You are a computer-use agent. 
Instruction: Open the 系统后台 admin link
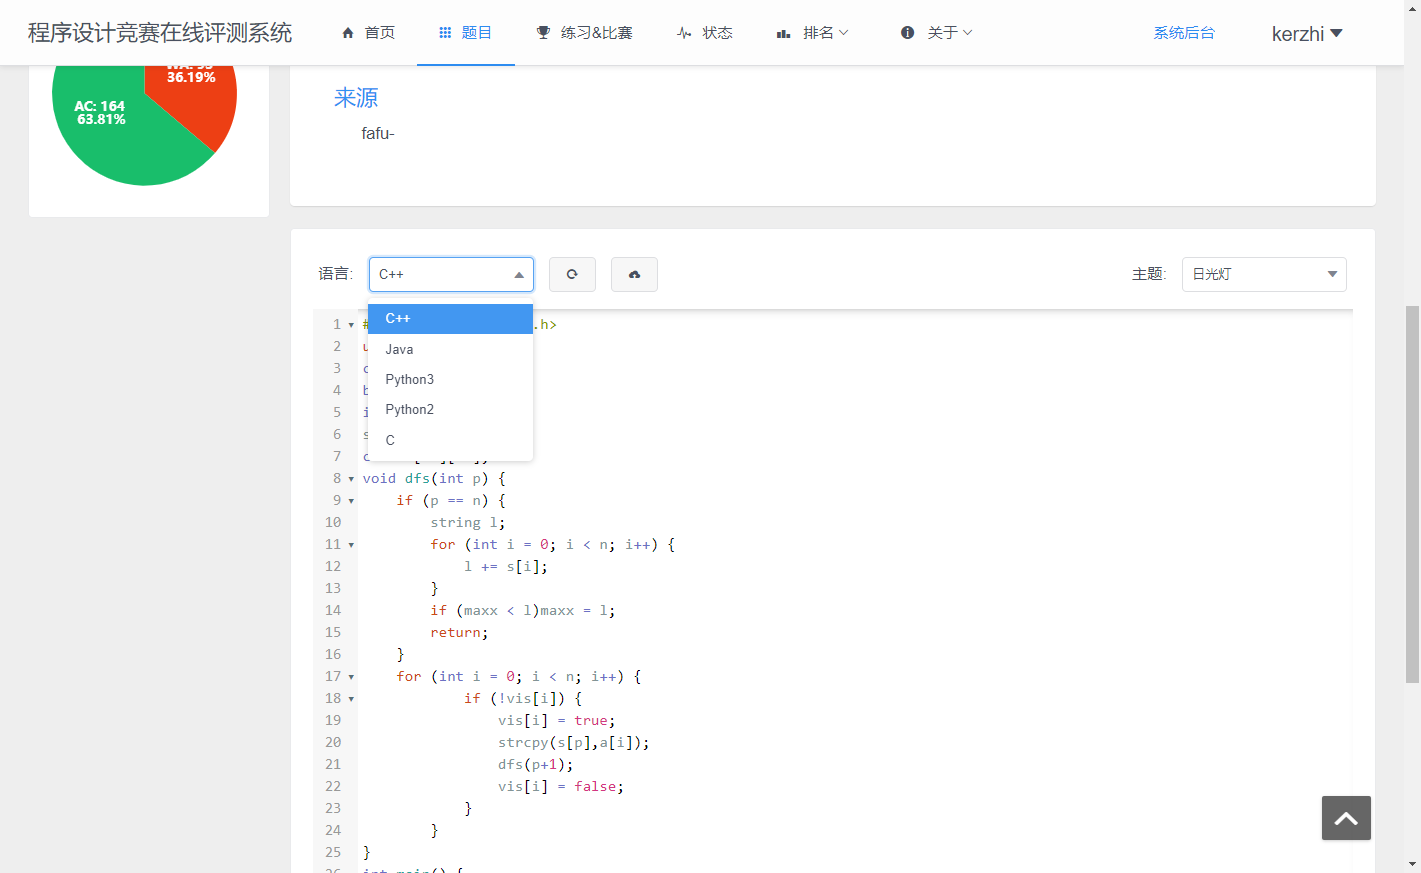(x=1184, y=33)
